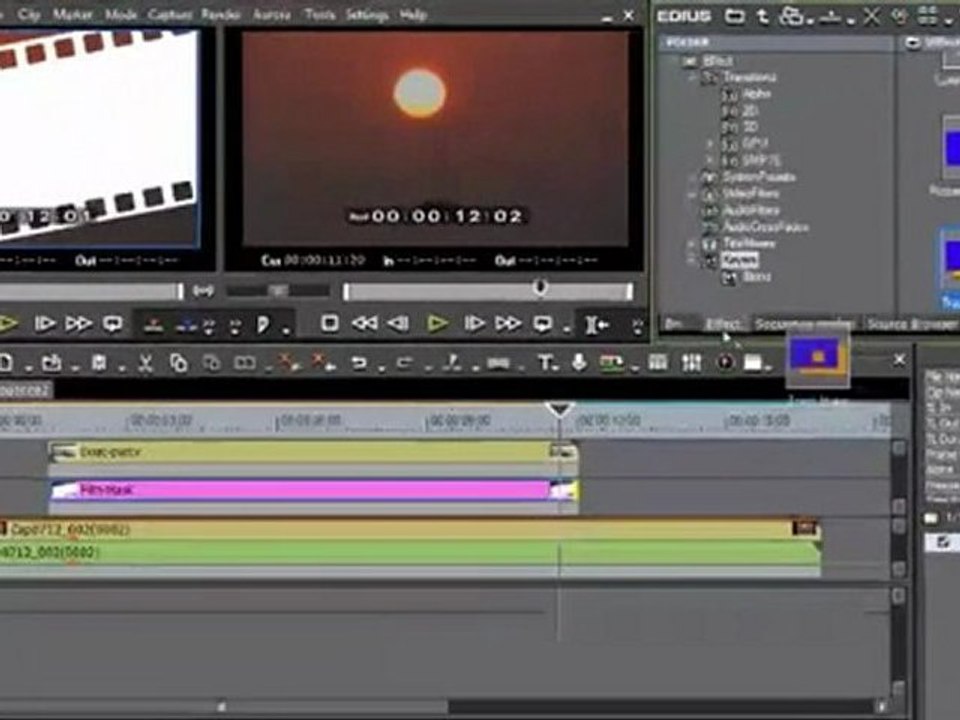Screen dimensions: 960x720
Task: Select the Keyers folder in effect tree
Action: click(739, 260)
